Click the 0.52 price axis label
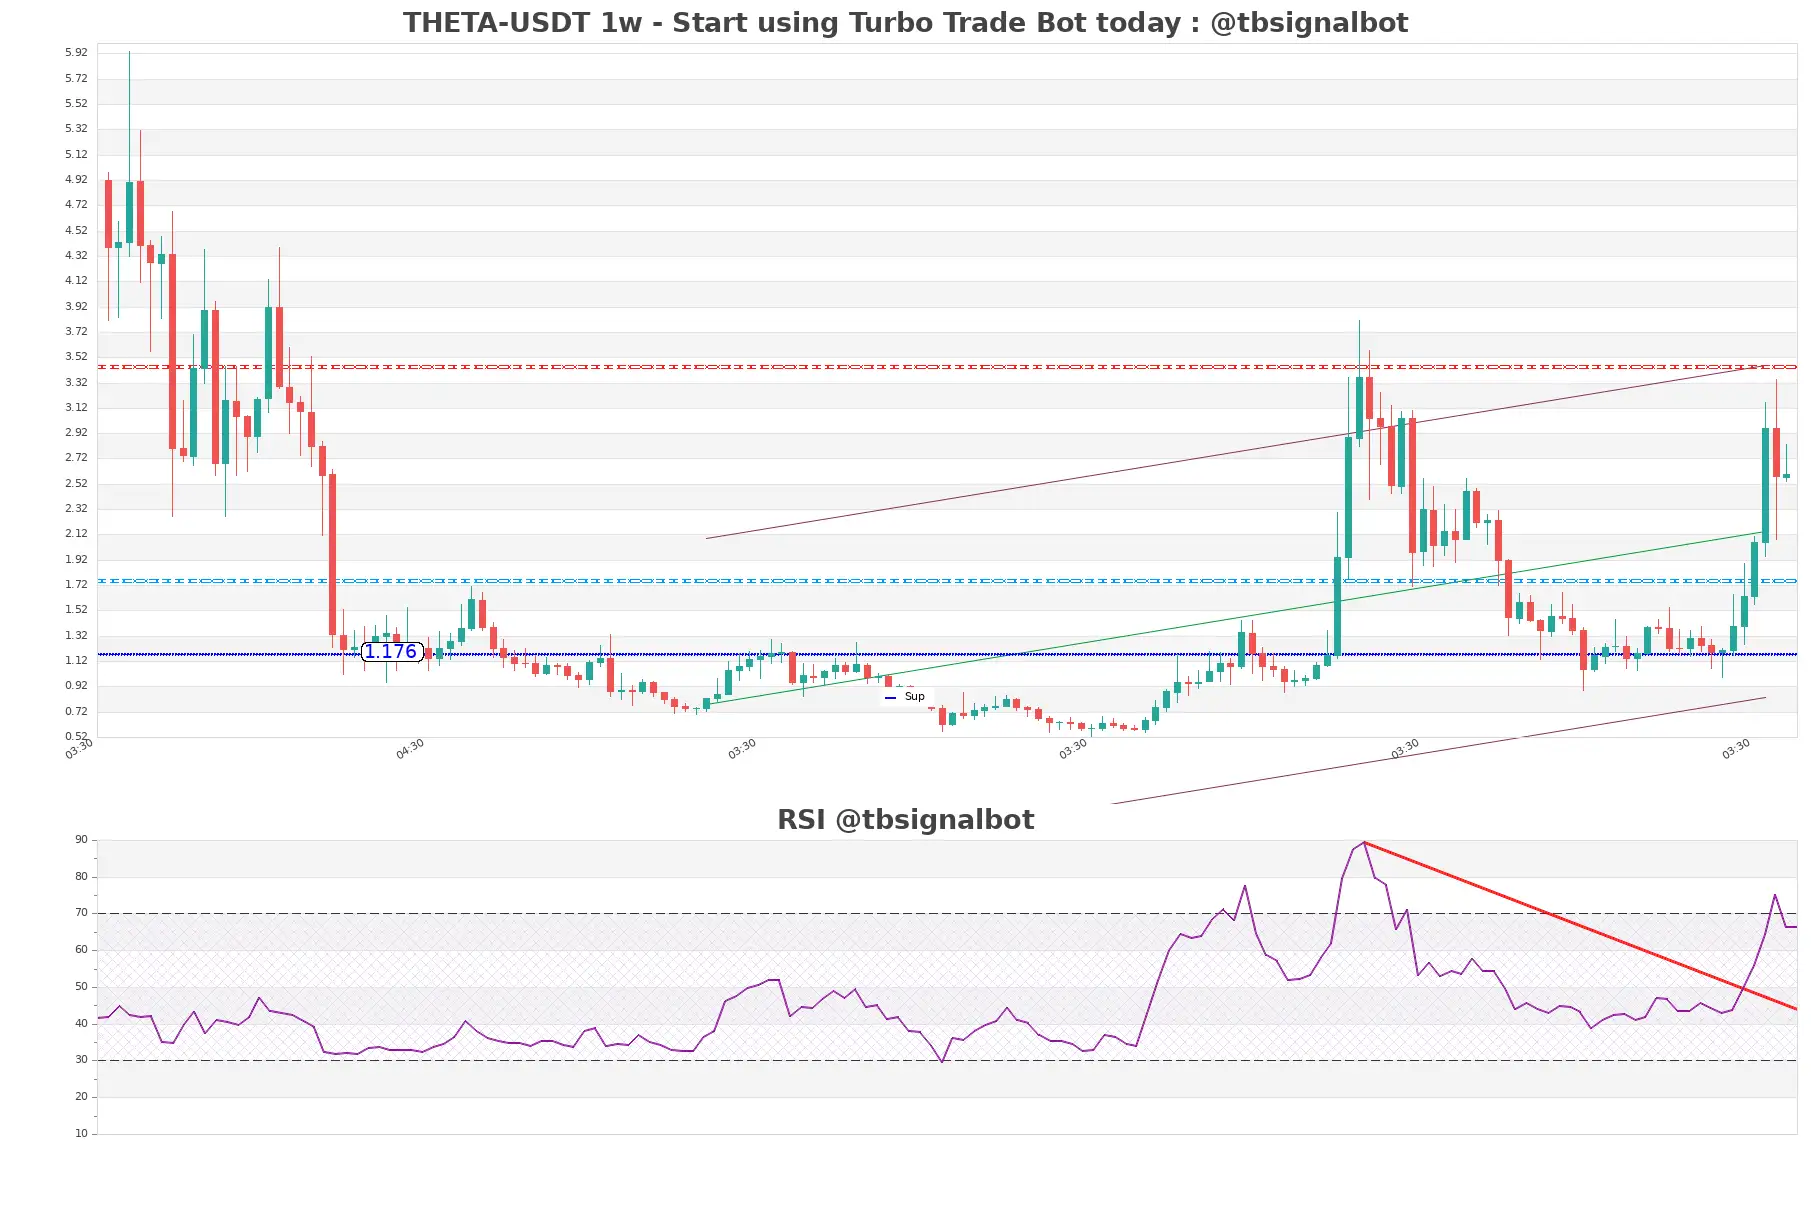 coord(76,736)
